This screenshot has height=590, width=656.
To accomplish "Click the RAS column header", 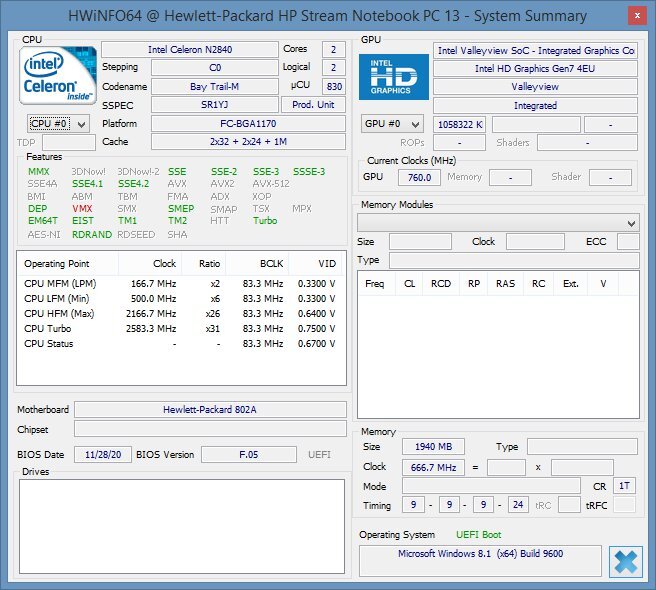I will (x=505, y=284).
